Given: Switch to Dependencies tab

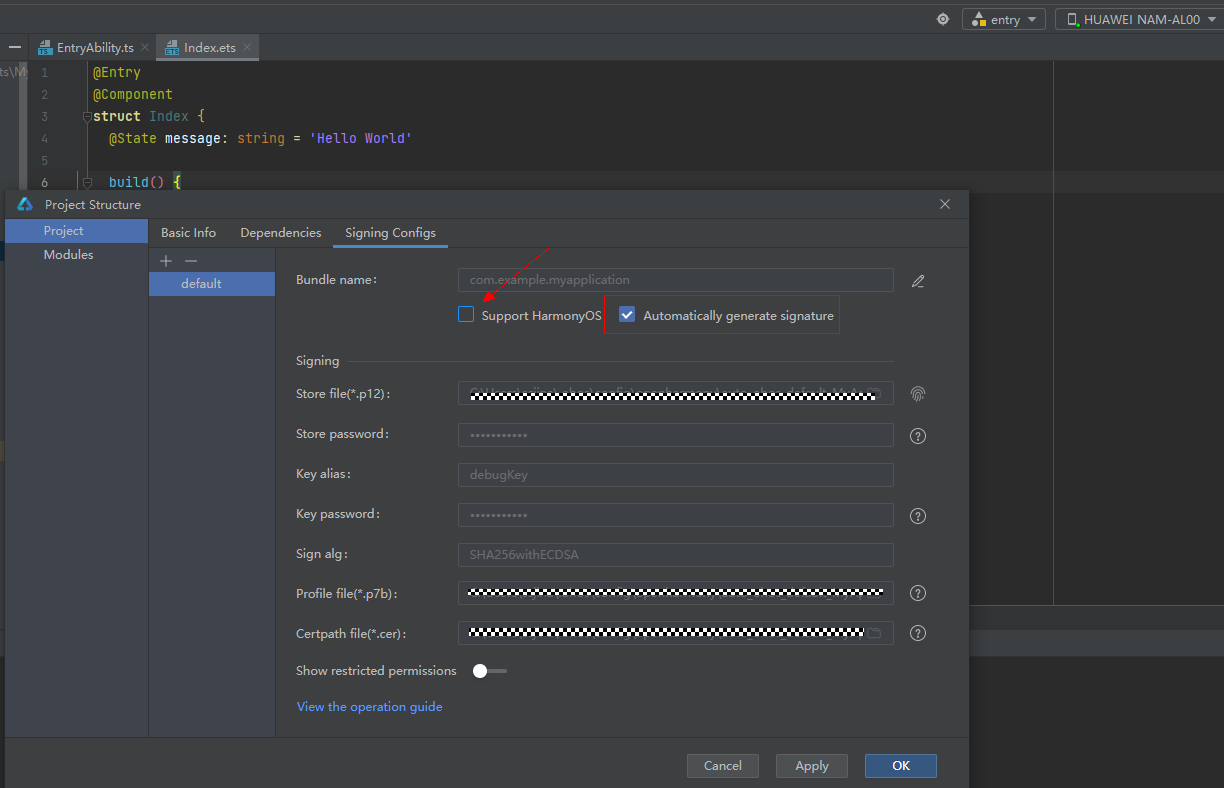Looking at the screenshot, I should pos(281,232).
